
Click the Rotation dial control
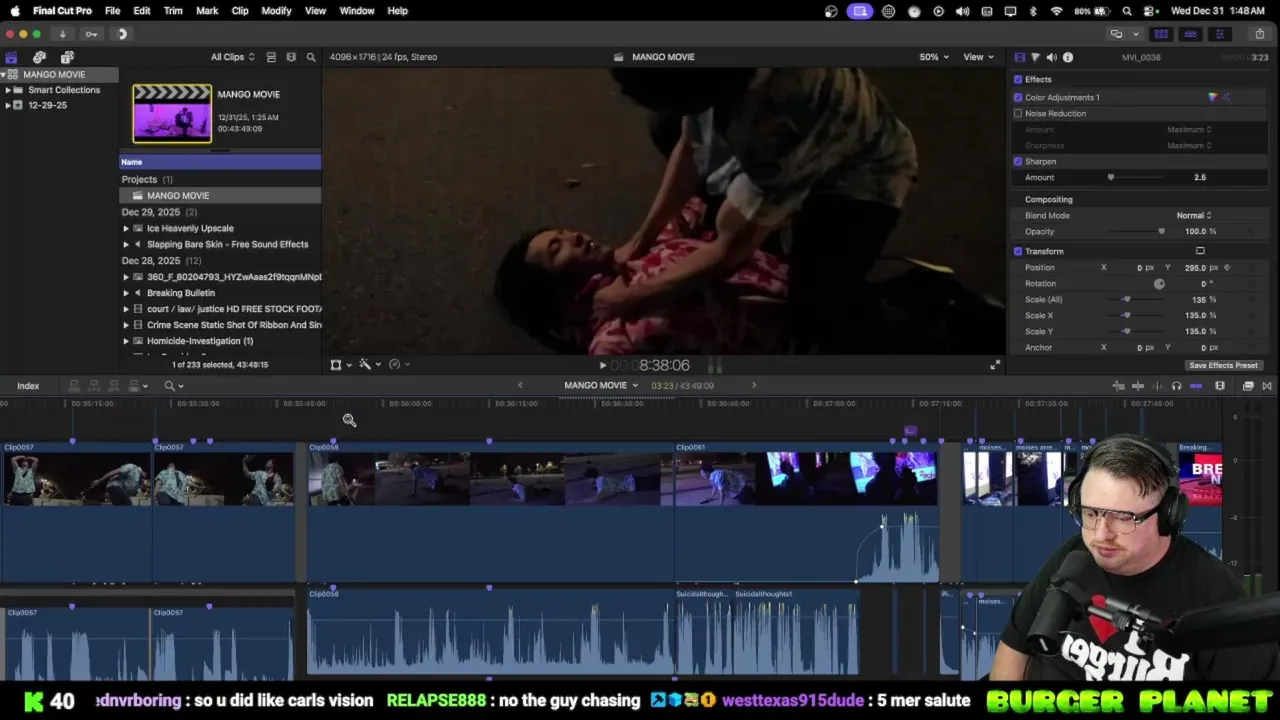[x=1159, y=284]
